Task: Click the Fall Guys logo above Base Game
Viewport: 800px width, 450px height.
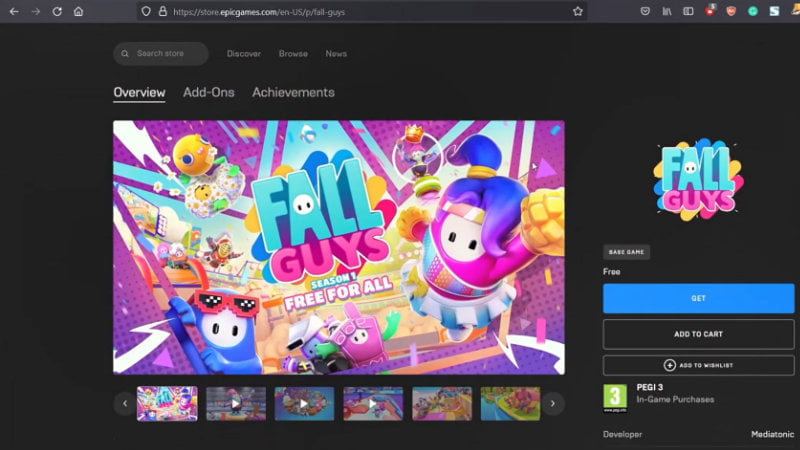Action: pos(698,180)
